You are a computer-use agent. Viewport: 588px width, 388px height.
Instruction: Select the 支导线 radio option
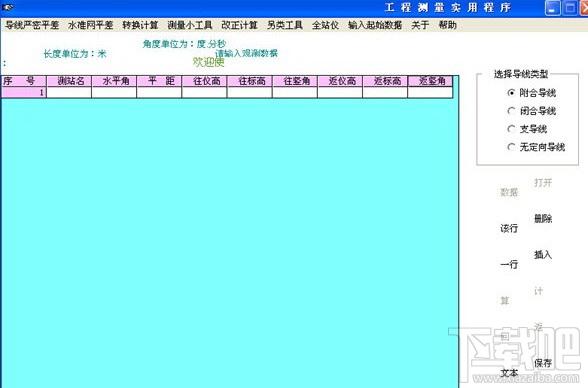528,129
